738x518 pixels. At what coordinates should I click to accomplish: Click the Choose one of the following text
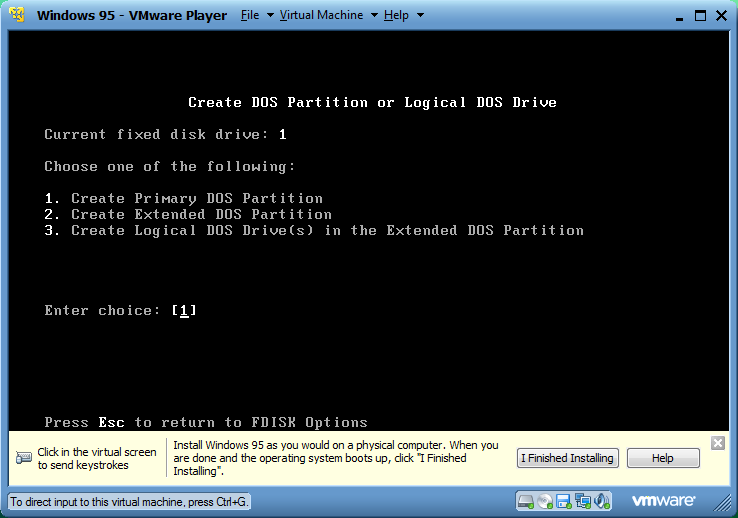point(169,167)
